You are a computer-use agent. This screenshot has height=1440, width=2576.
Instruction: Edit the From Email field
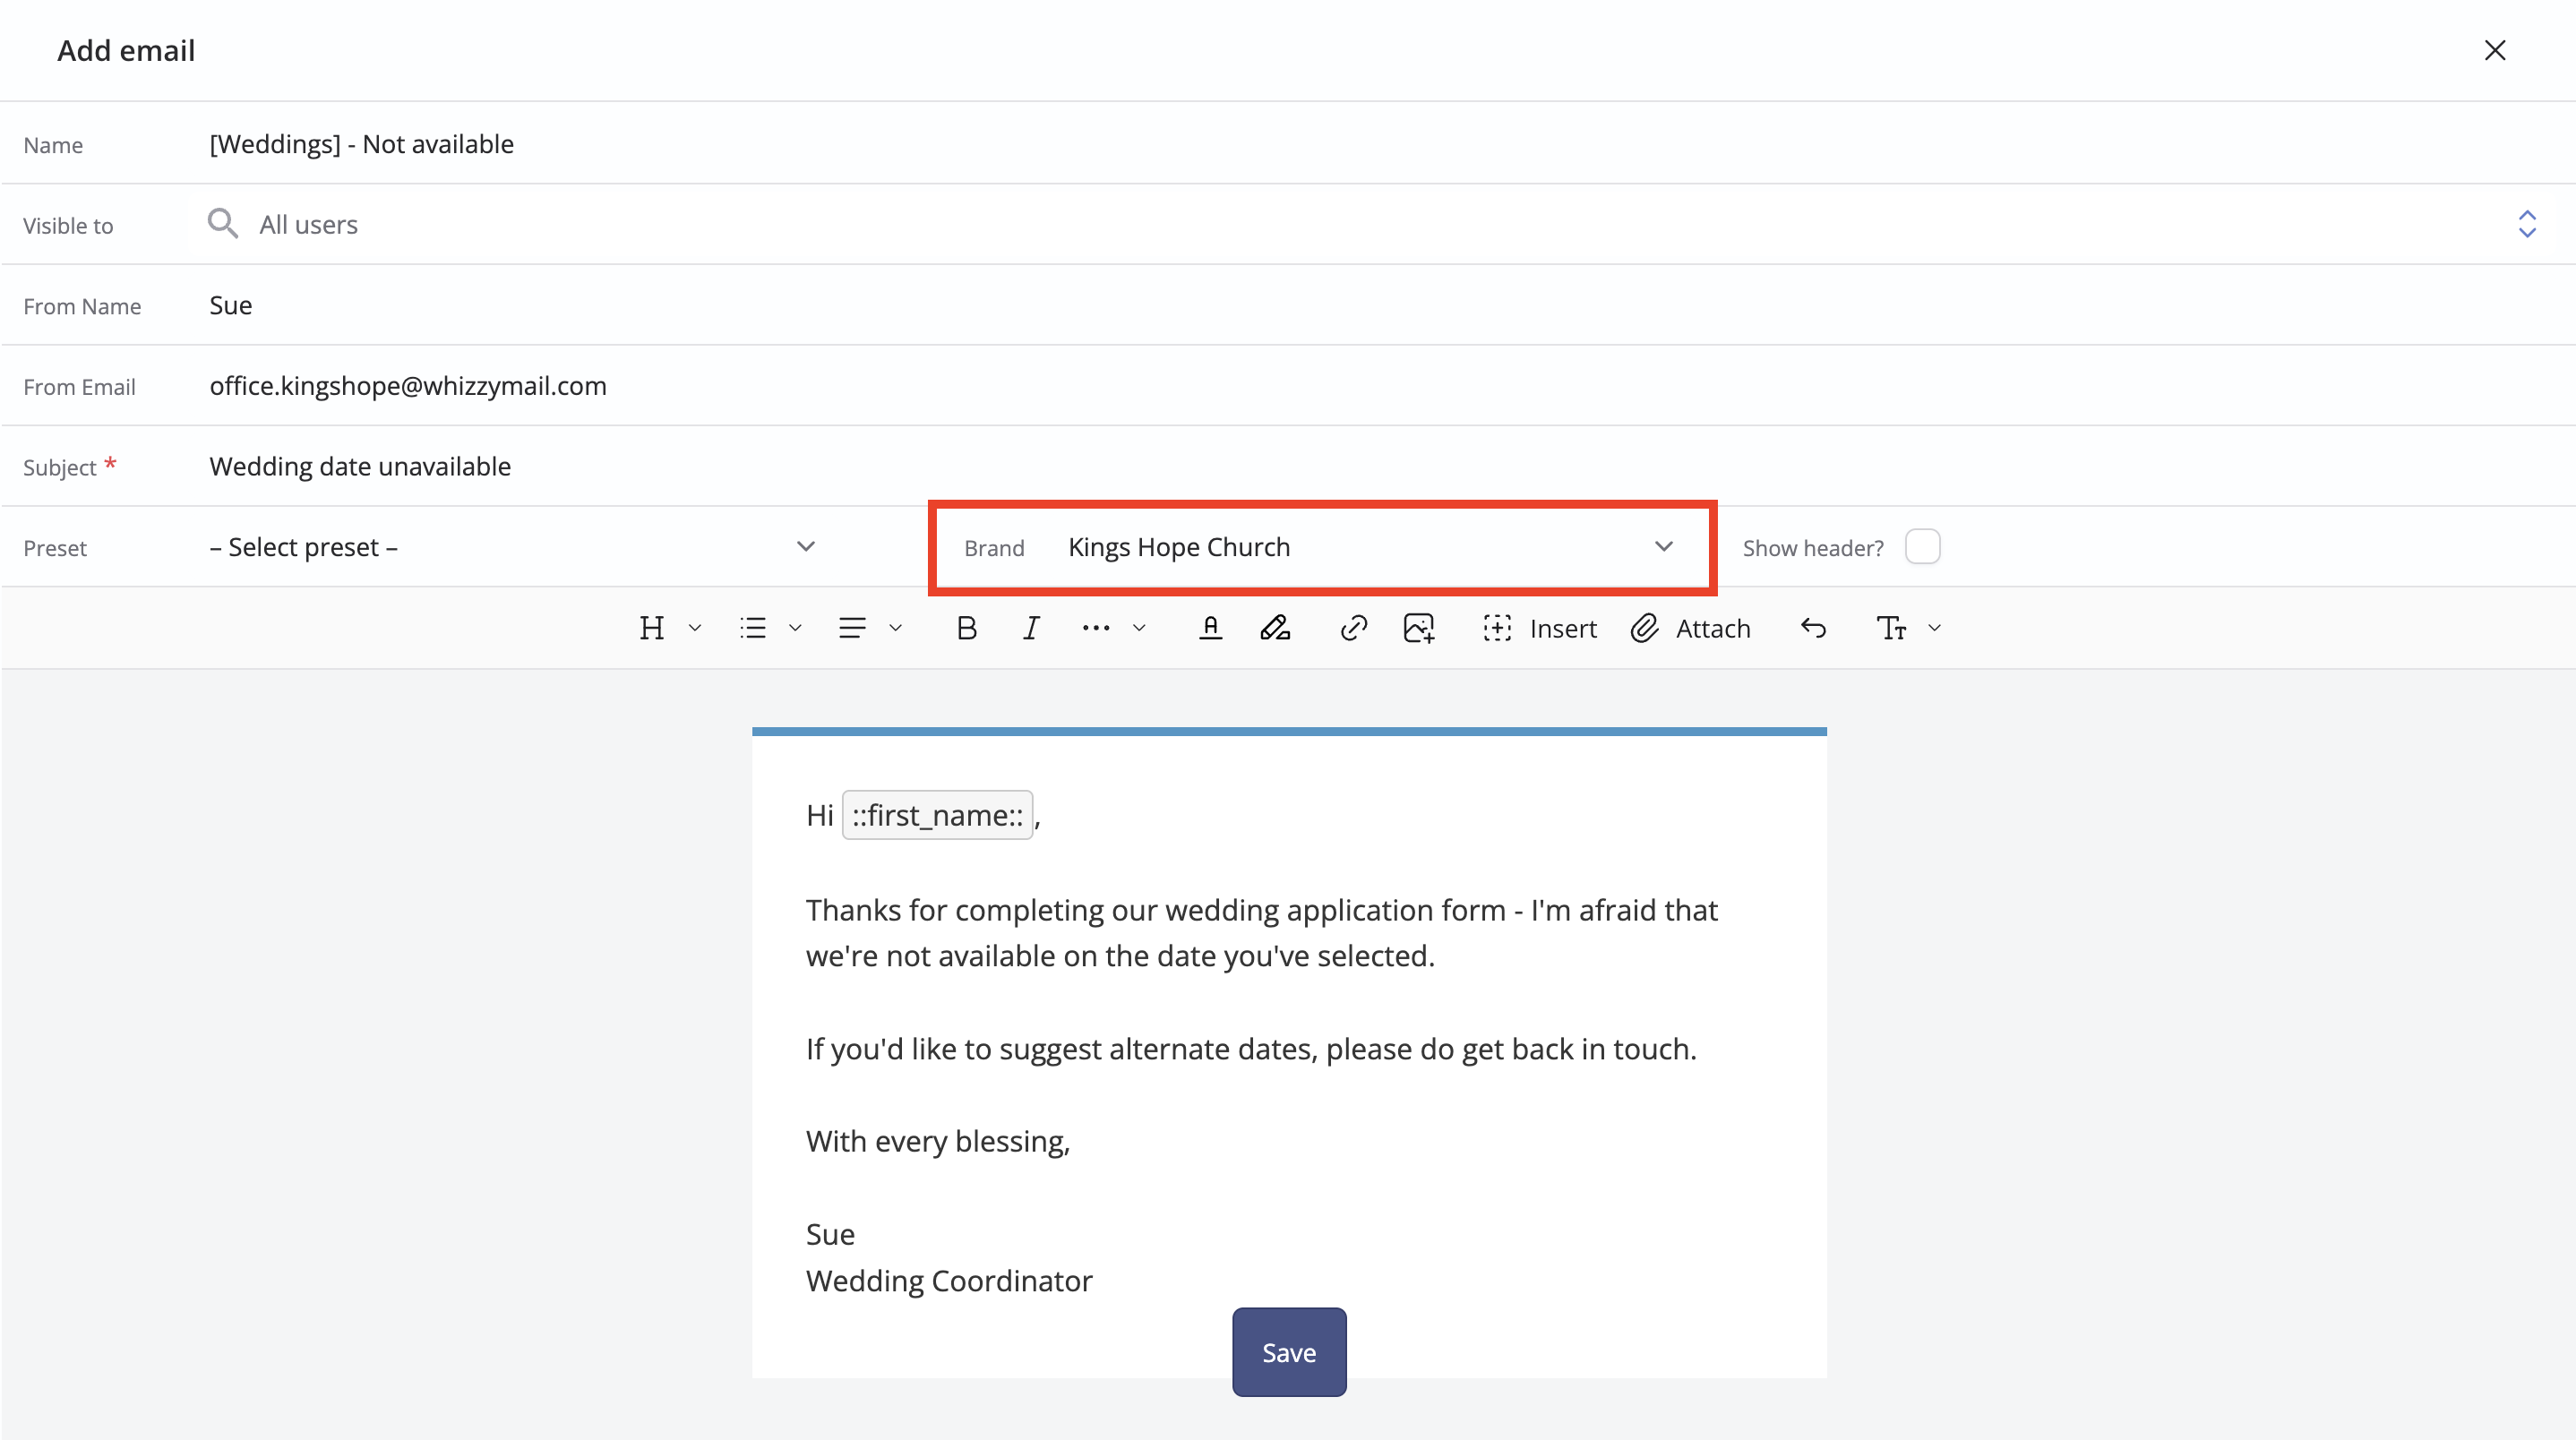point(1380,386)
